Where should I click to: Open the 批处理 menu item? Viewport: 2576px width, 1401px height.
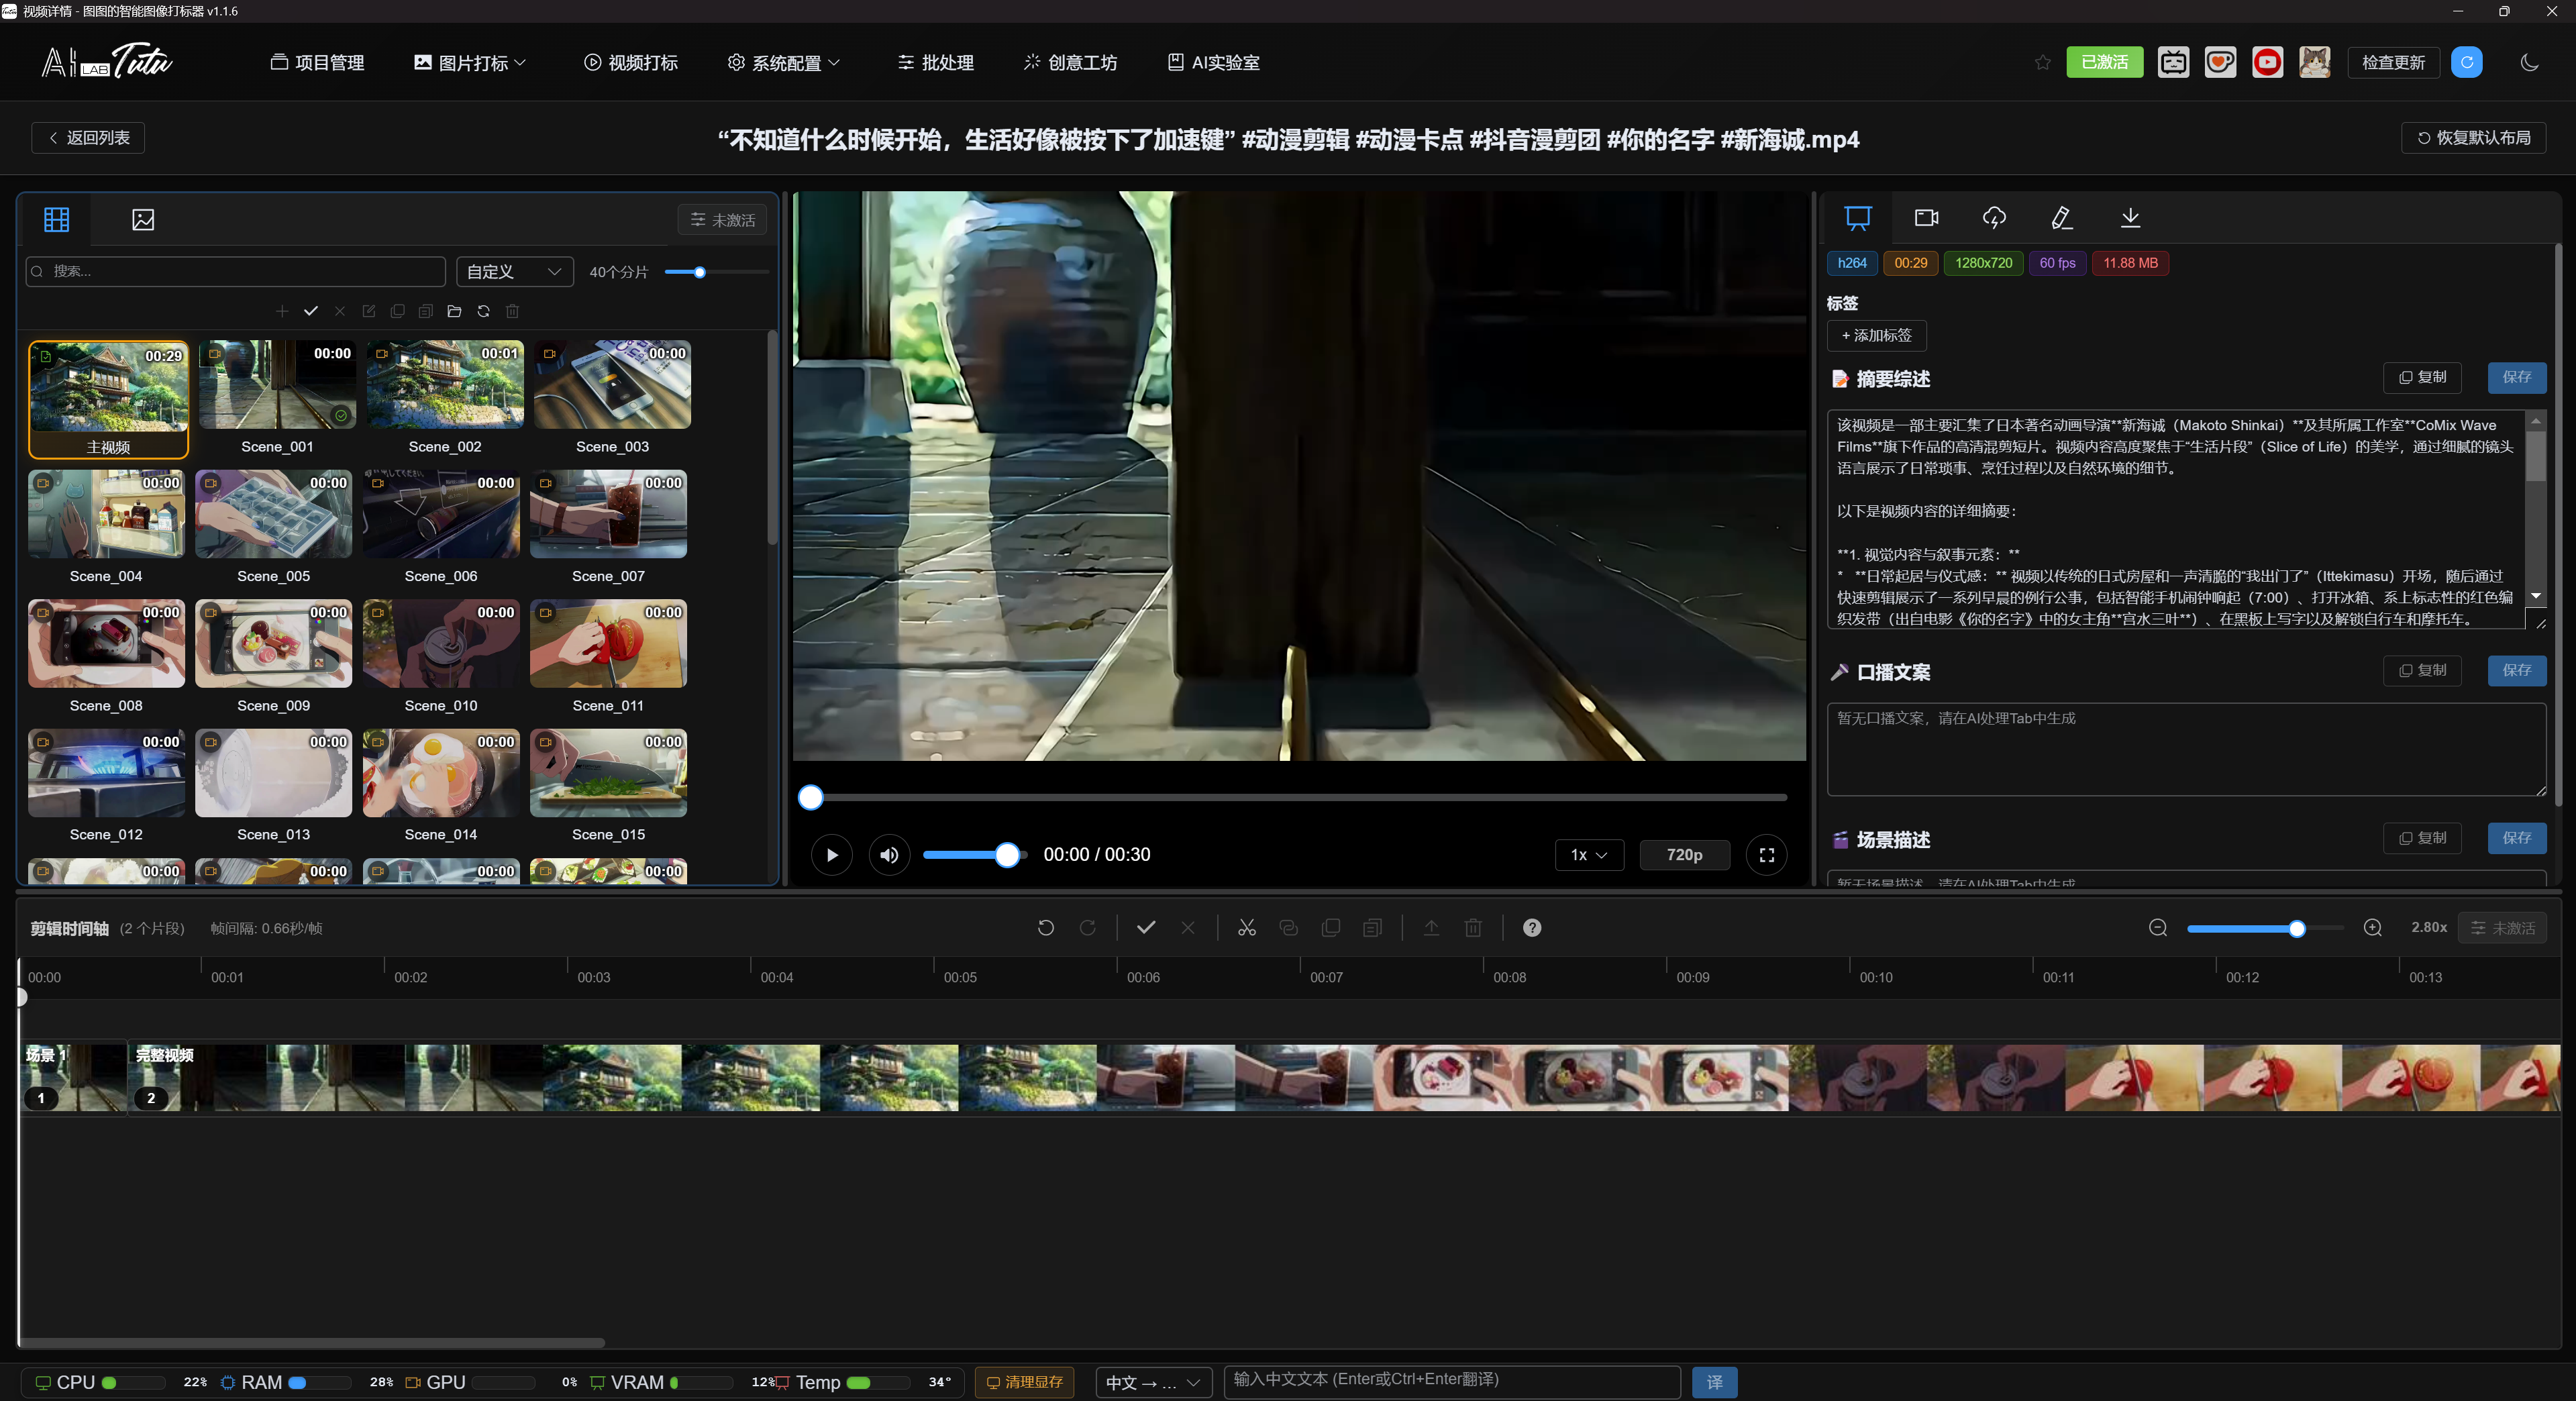[936, 63]
